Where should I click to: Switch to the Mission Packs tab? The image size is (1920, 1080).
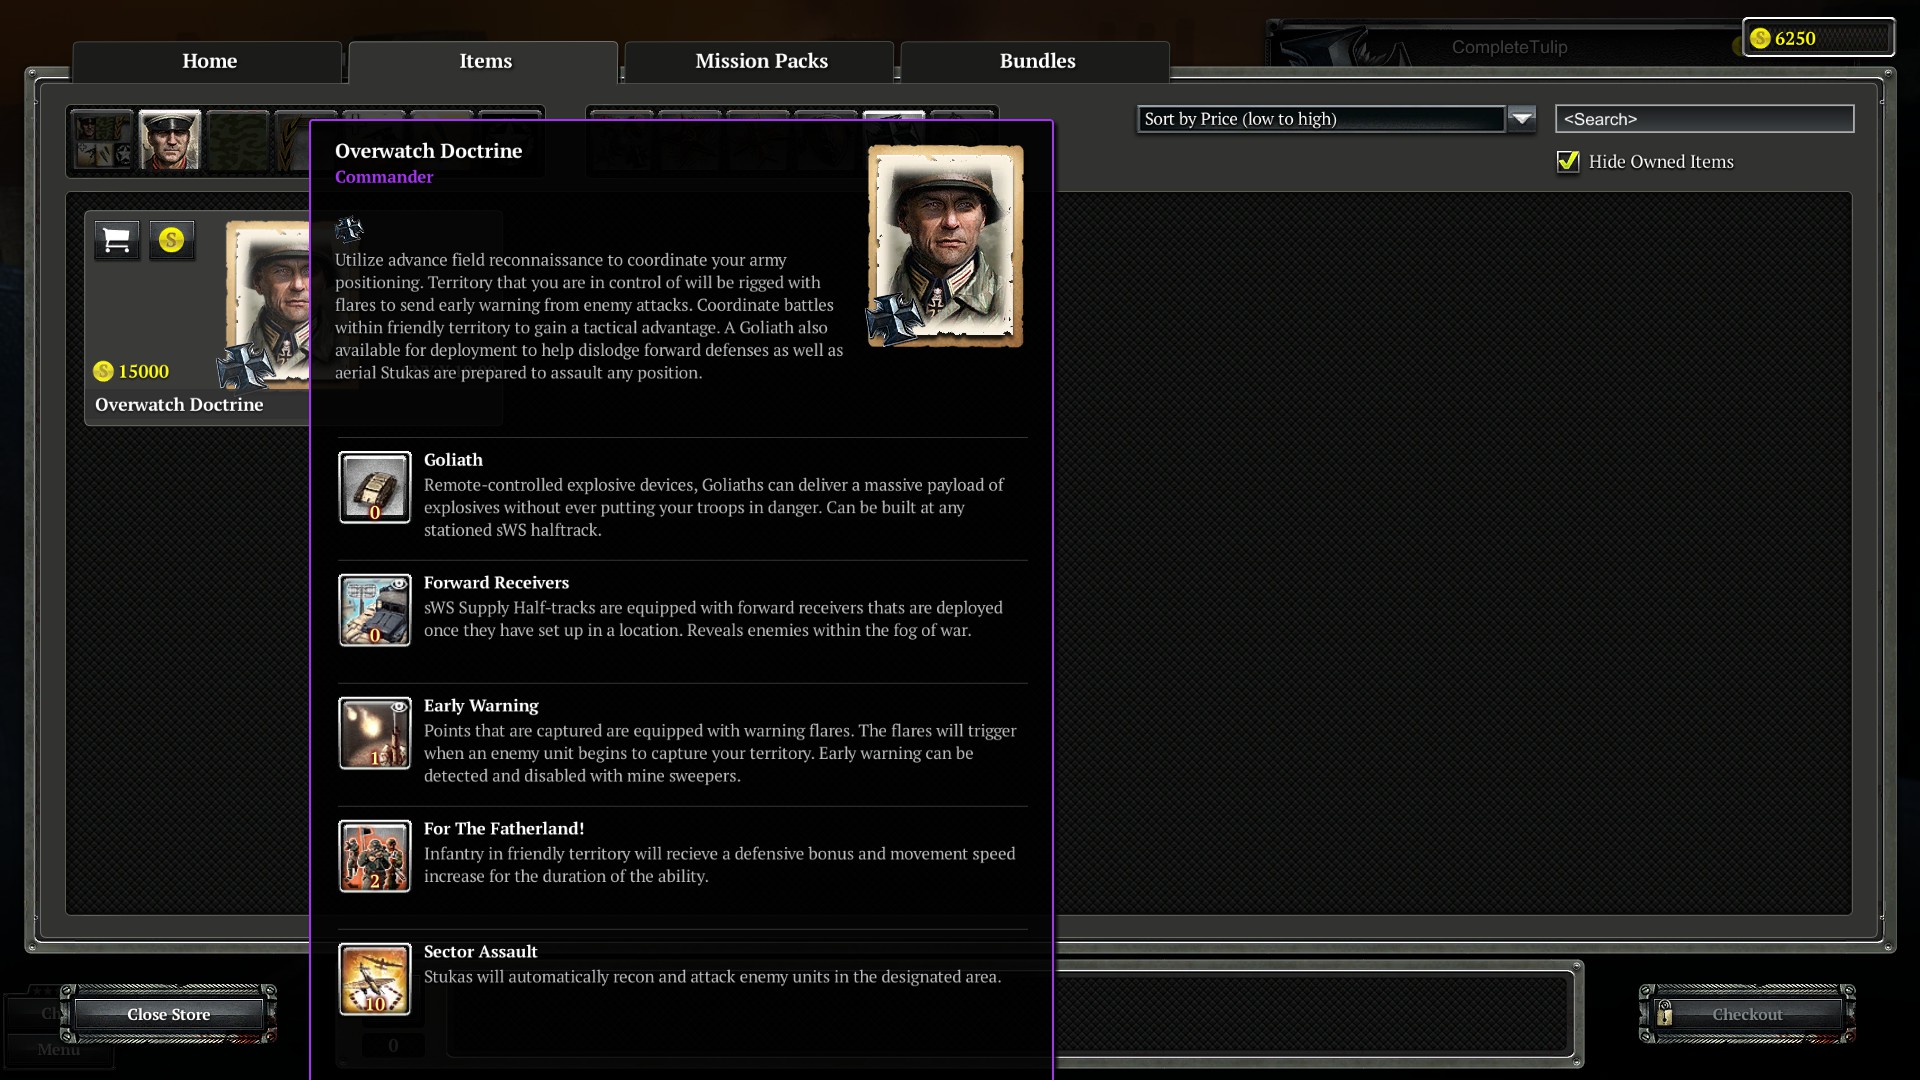[x=761, y=61]
